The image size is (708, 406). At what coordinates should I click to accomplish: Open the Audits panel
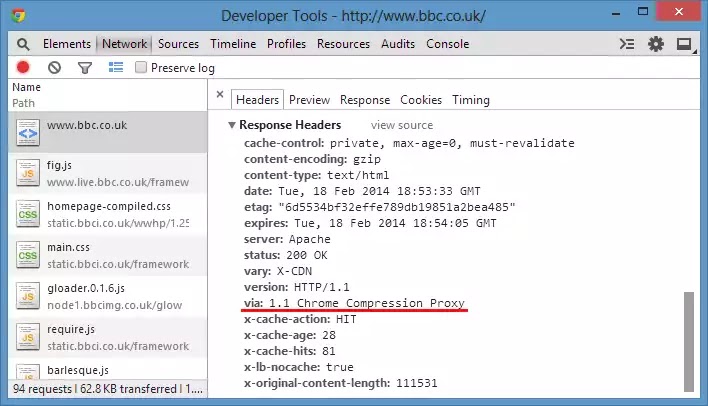click(x=398, y=44)
